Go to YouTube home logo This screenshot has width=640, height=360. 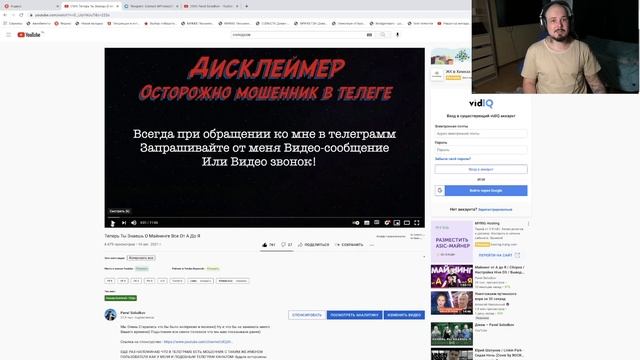[29, 35]
